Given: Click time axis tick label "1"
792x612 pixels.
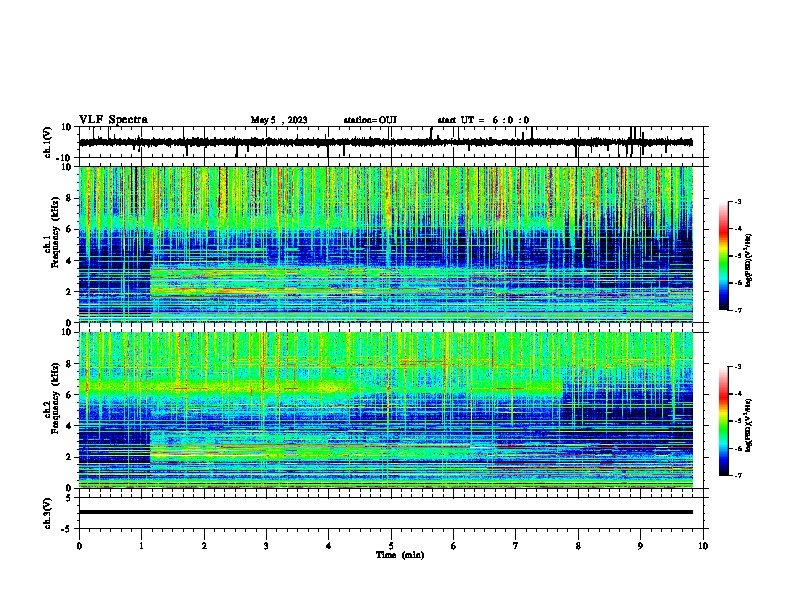Looking at the screenshot, I should (x=142, y=546).
